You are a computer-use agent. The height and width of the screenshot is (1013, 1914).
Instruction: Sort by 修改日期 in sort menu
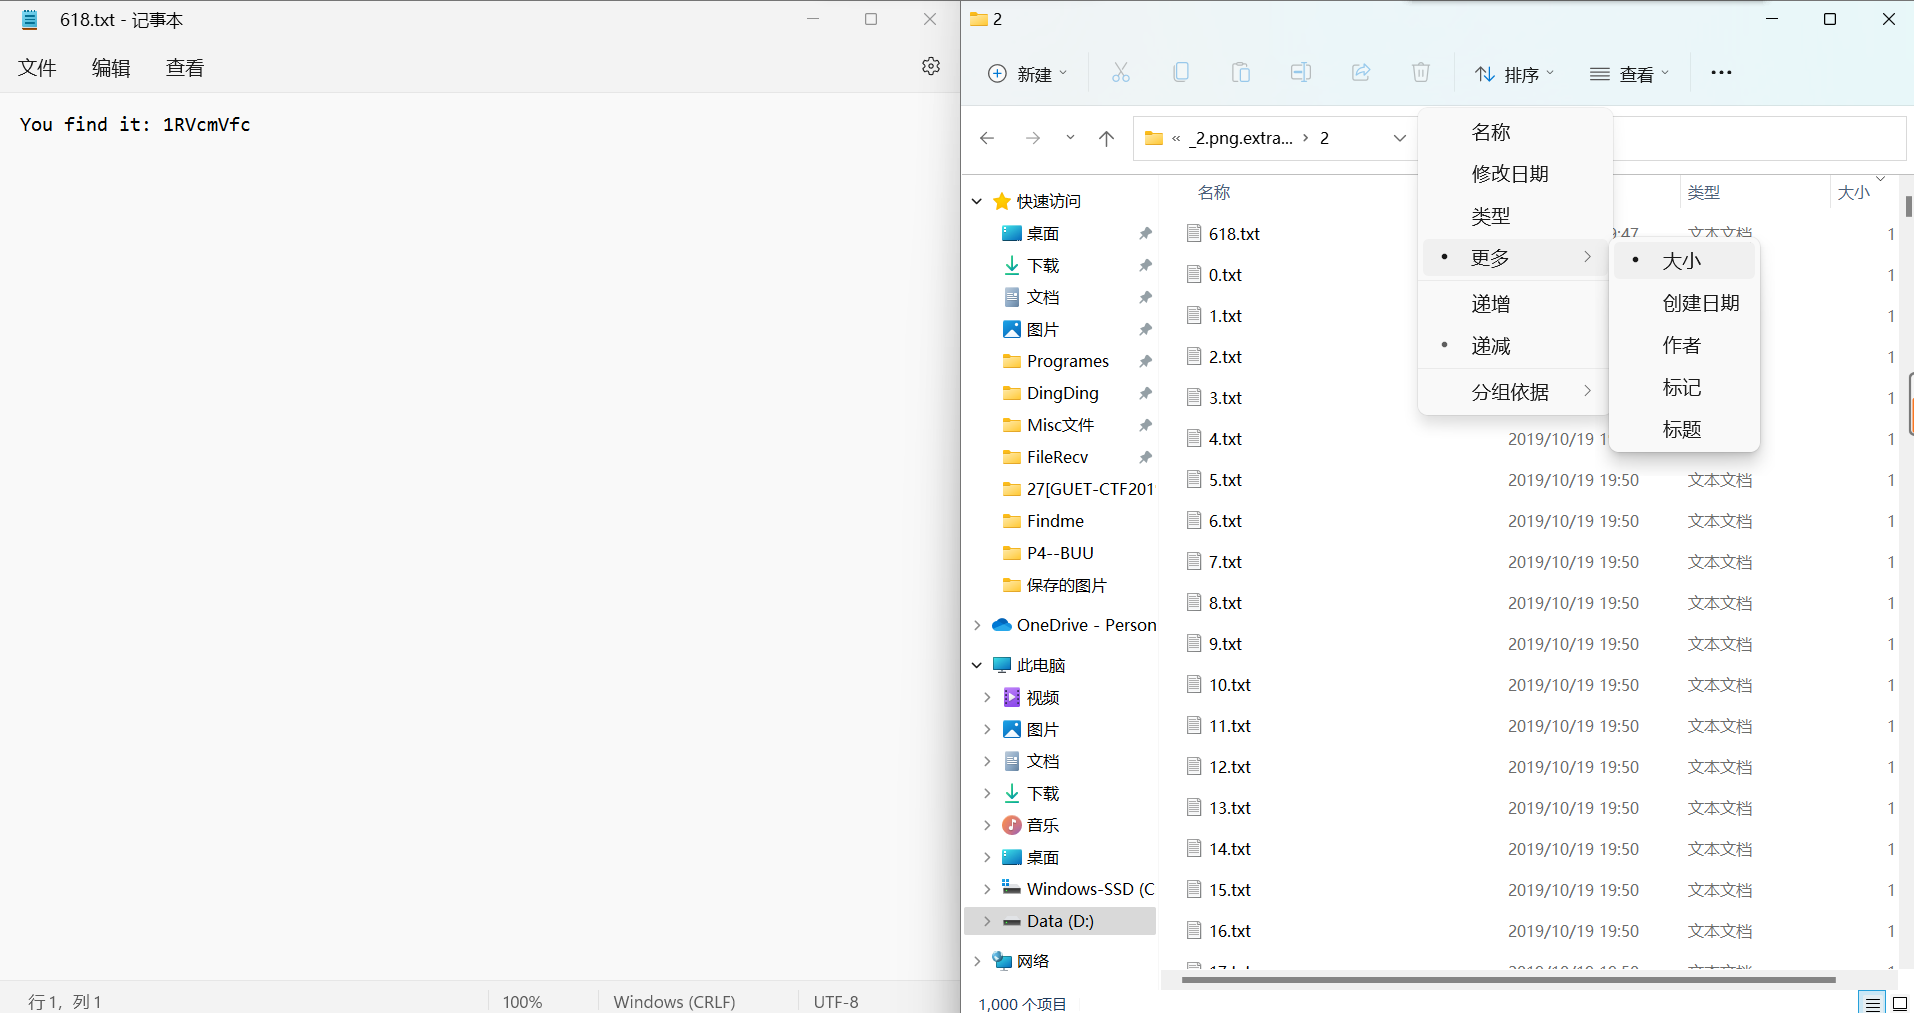point(1513,174)
